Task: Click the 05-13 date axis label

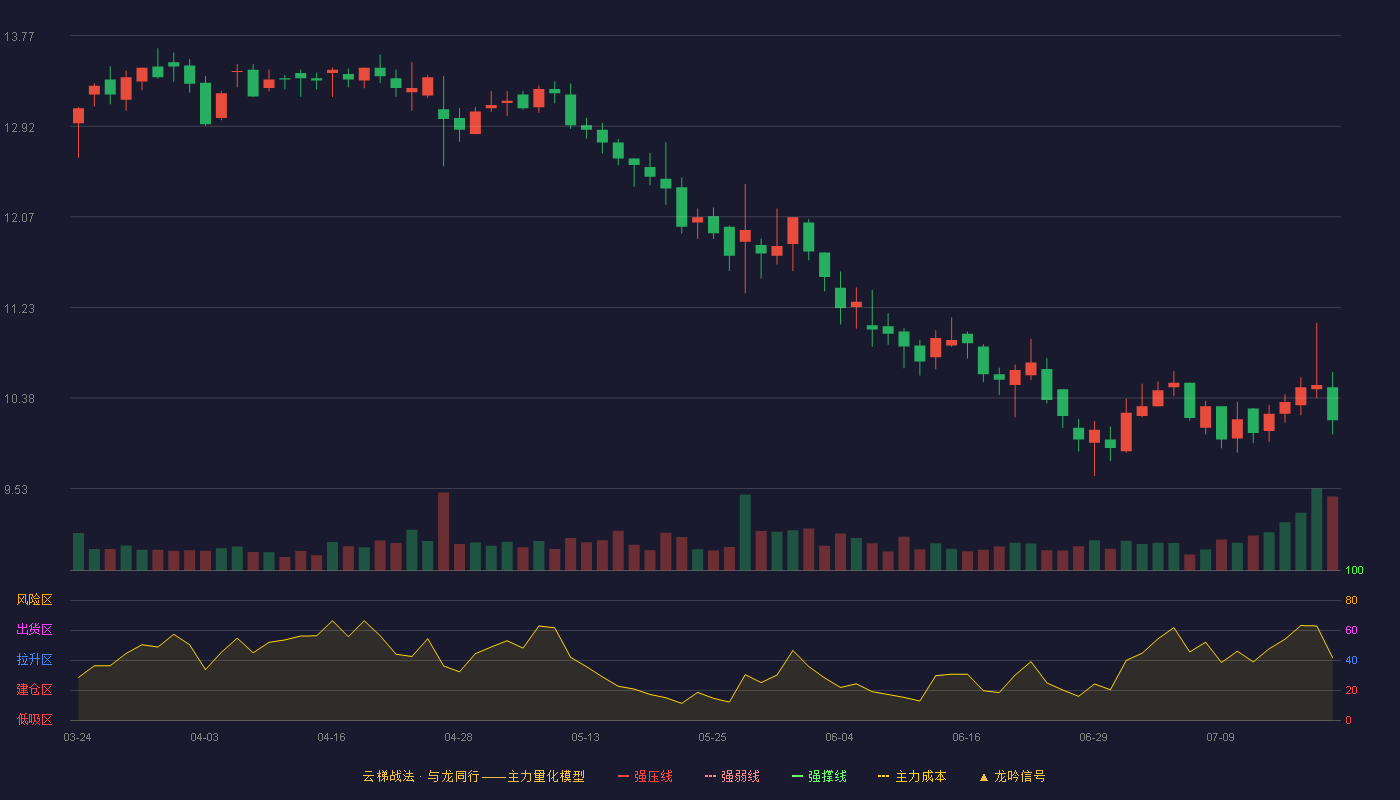Action: (585, 737)
